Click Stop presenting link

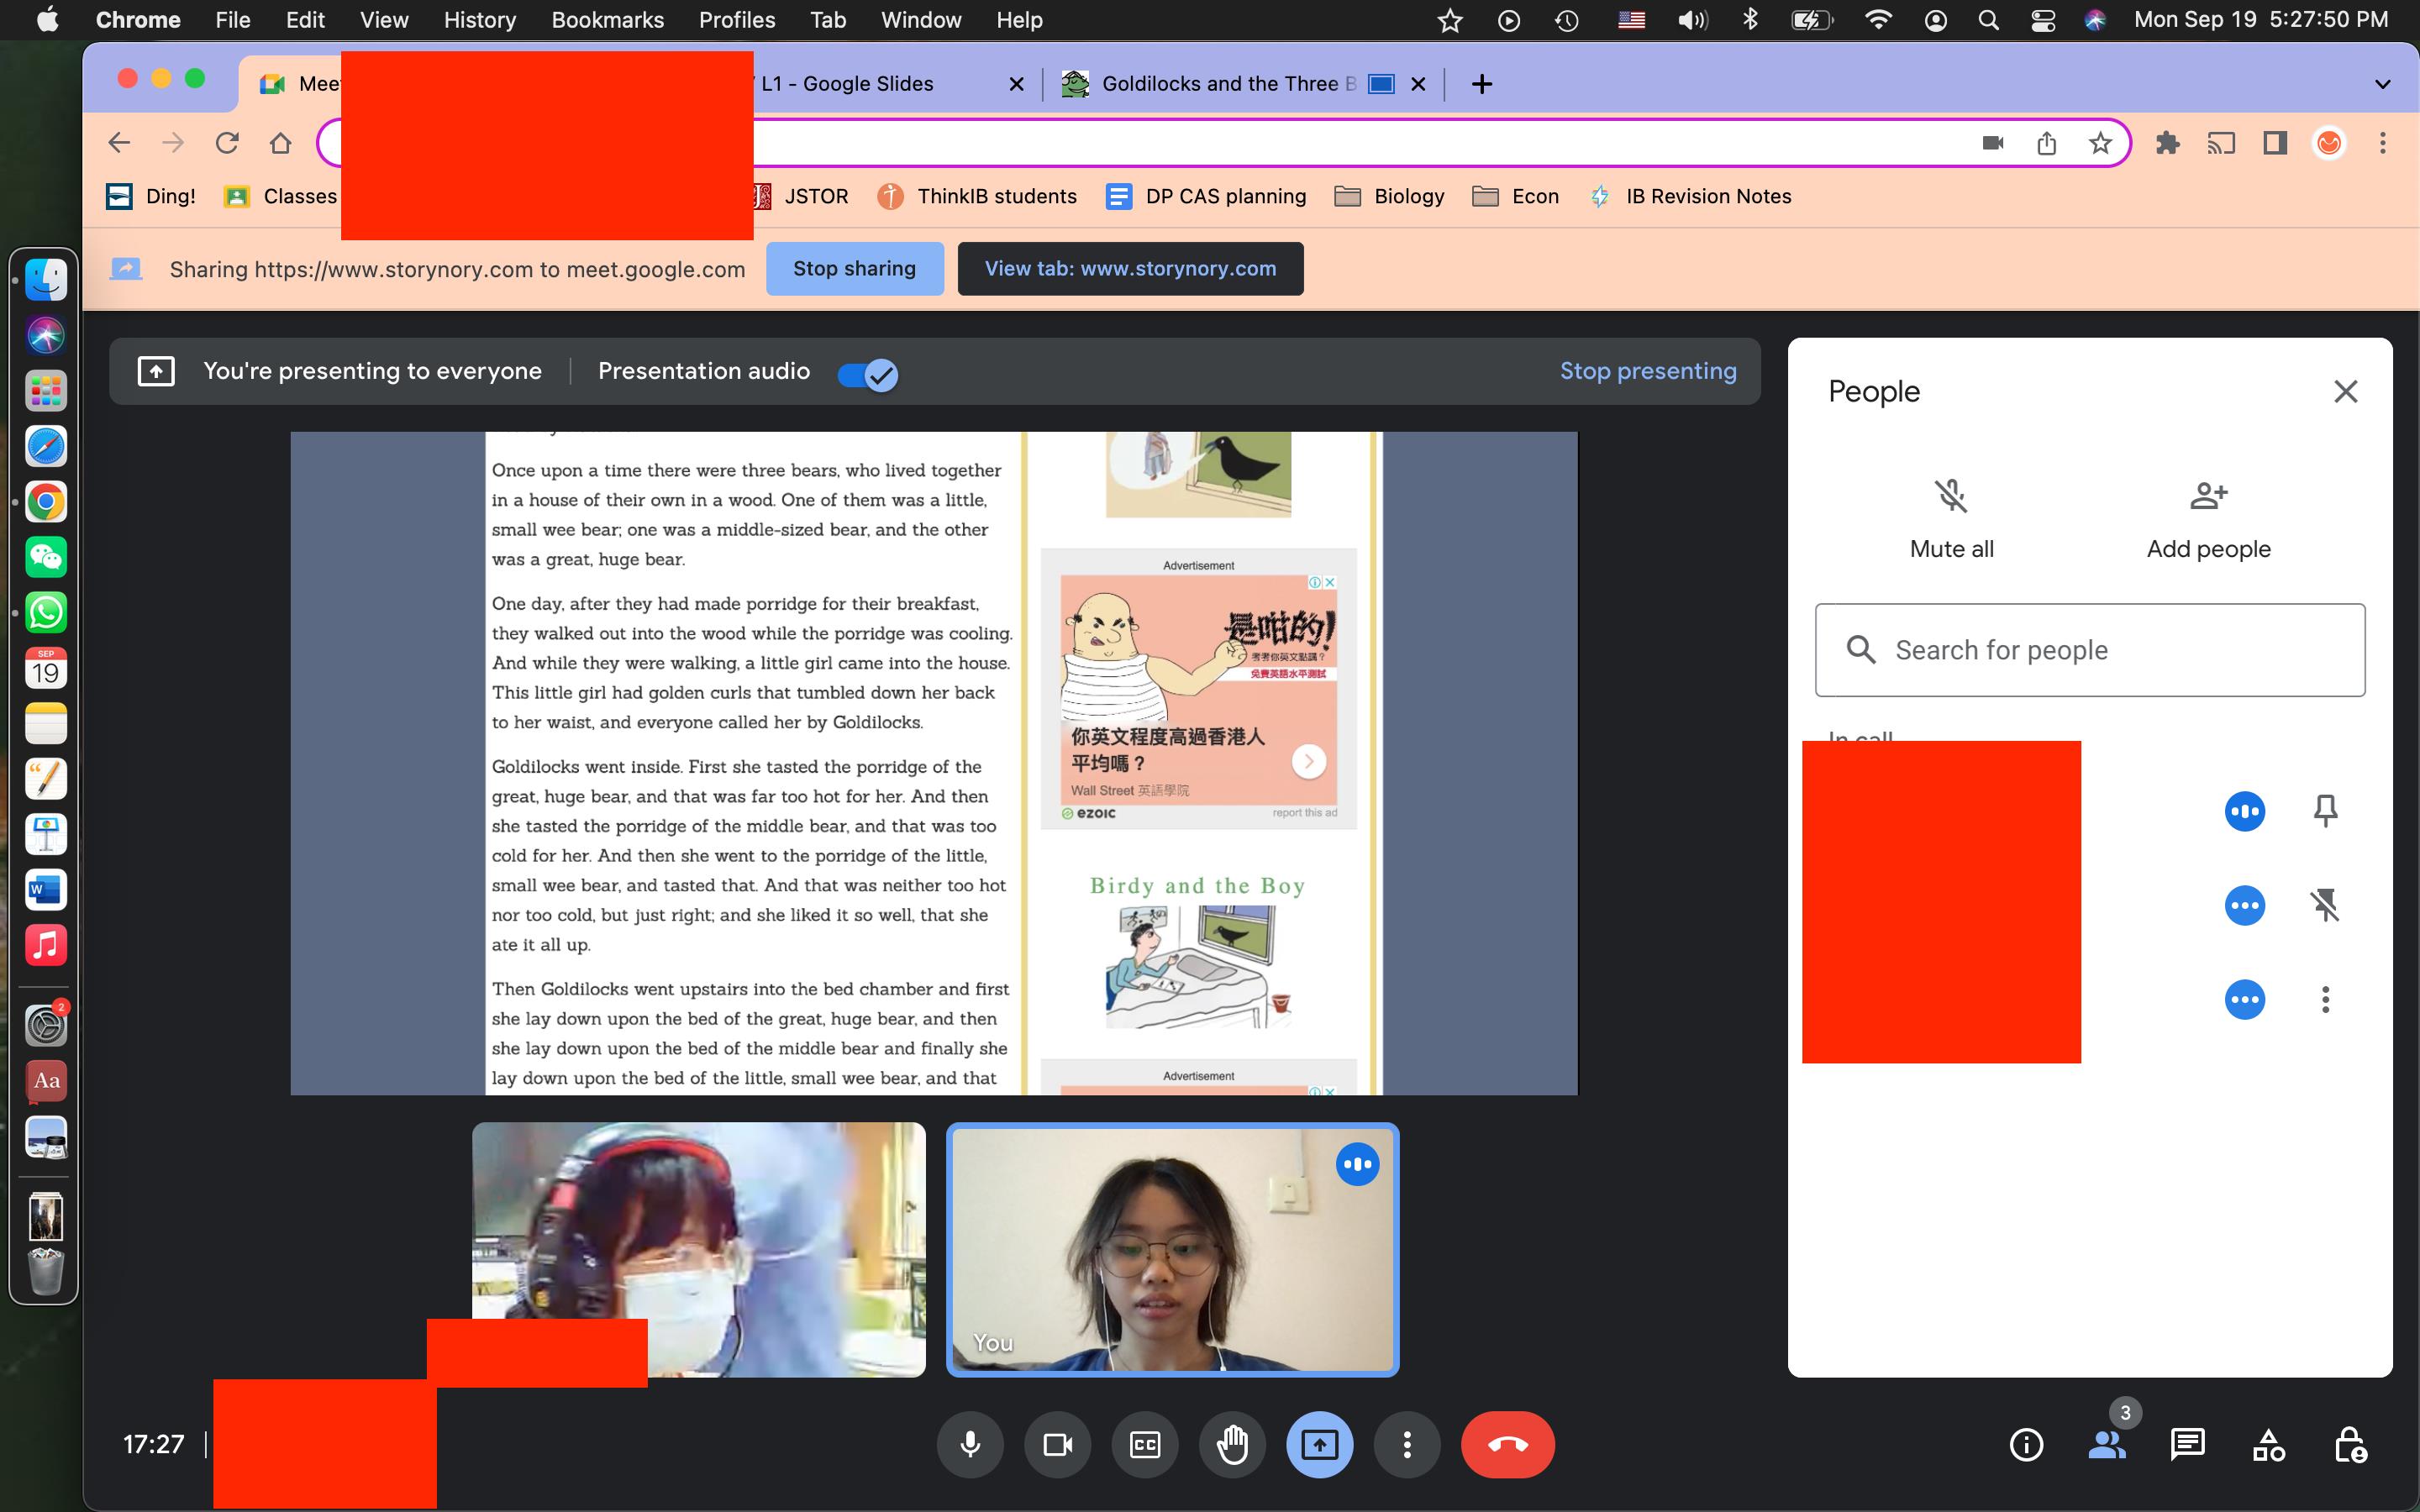pos(1647,371)
